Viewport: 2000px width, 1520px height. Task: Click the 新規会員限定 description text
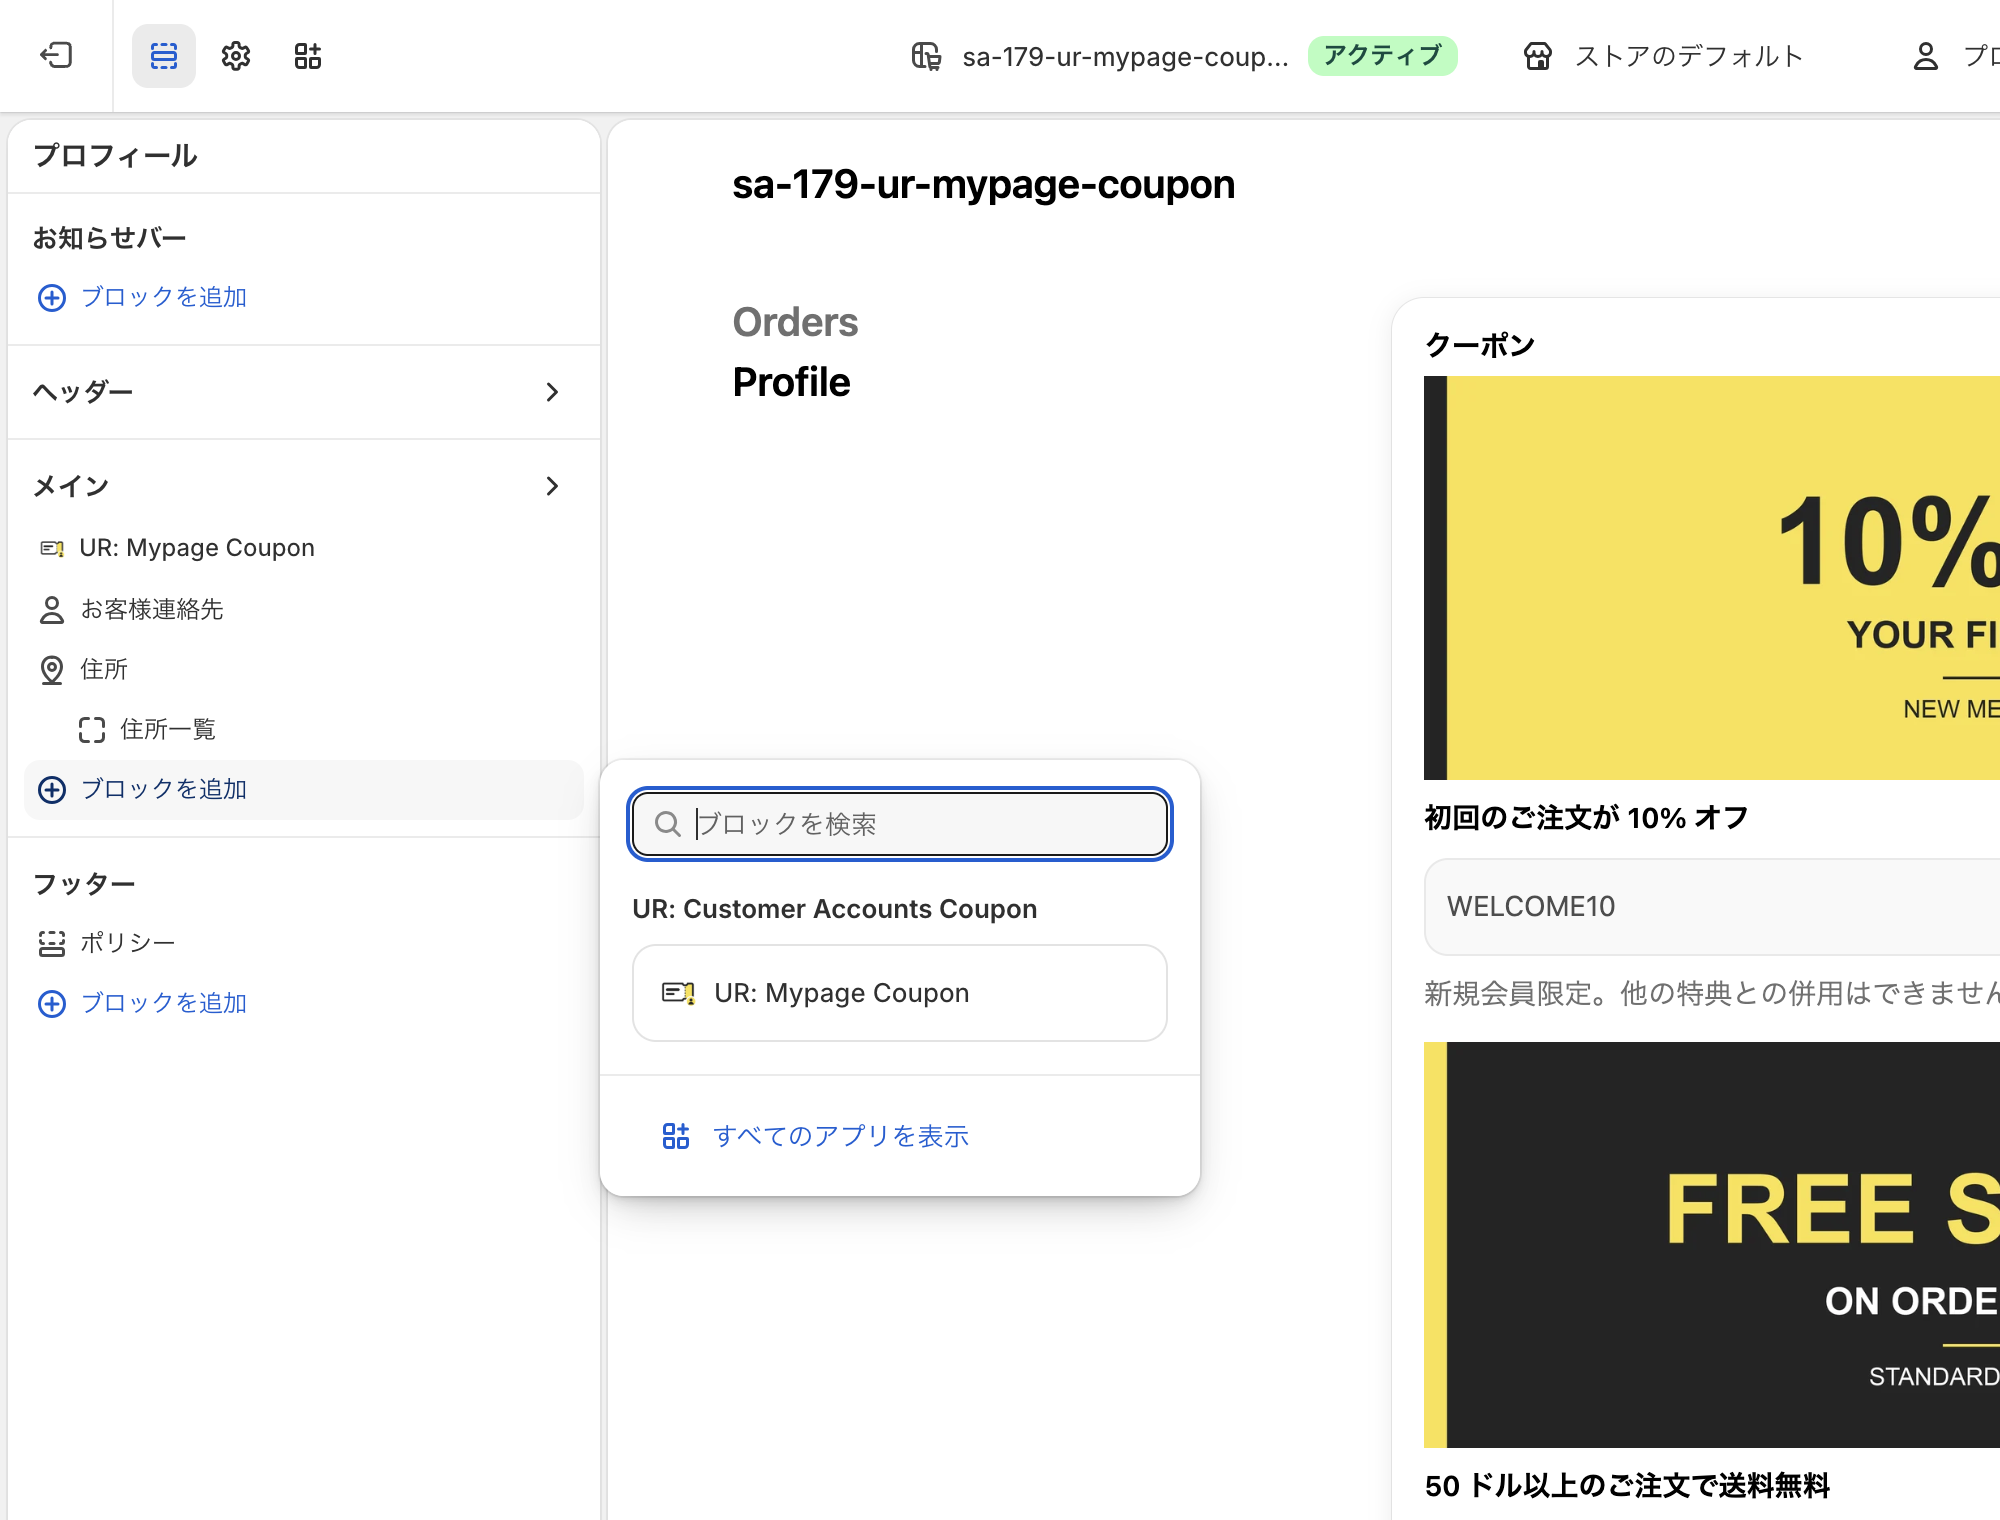tap(1712, 994)
